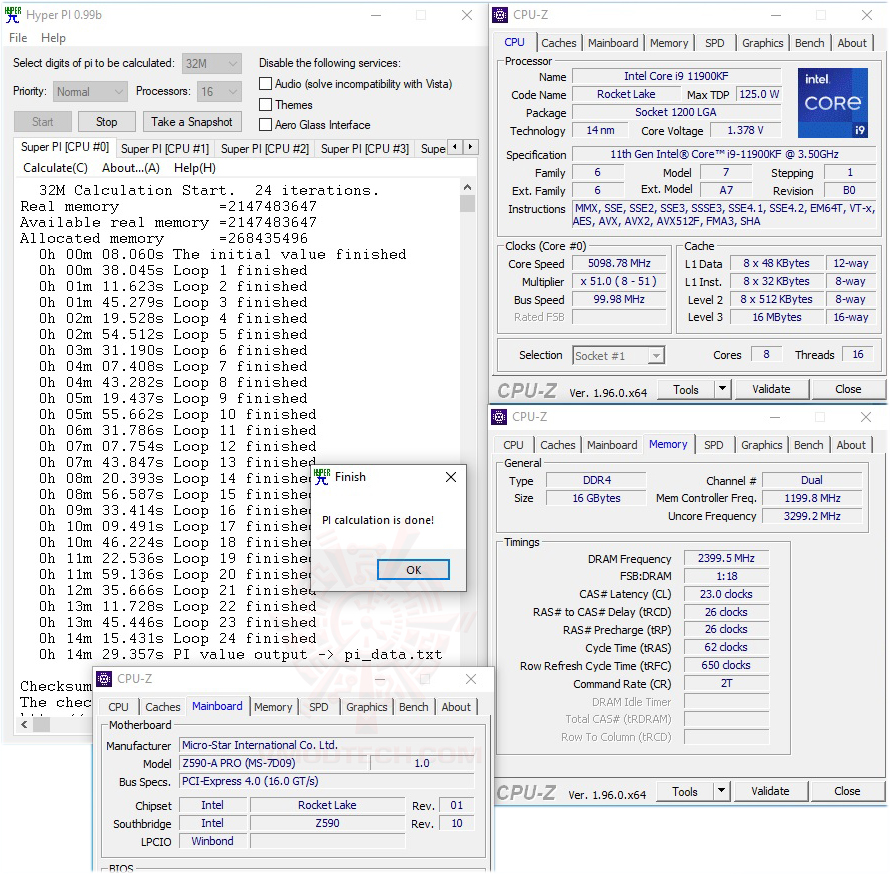The width and height of the screenshot is (890, 874).
Task: Click the Intel Core i9 logo badge
Action: pyautogui.click(x=833, y=103)
